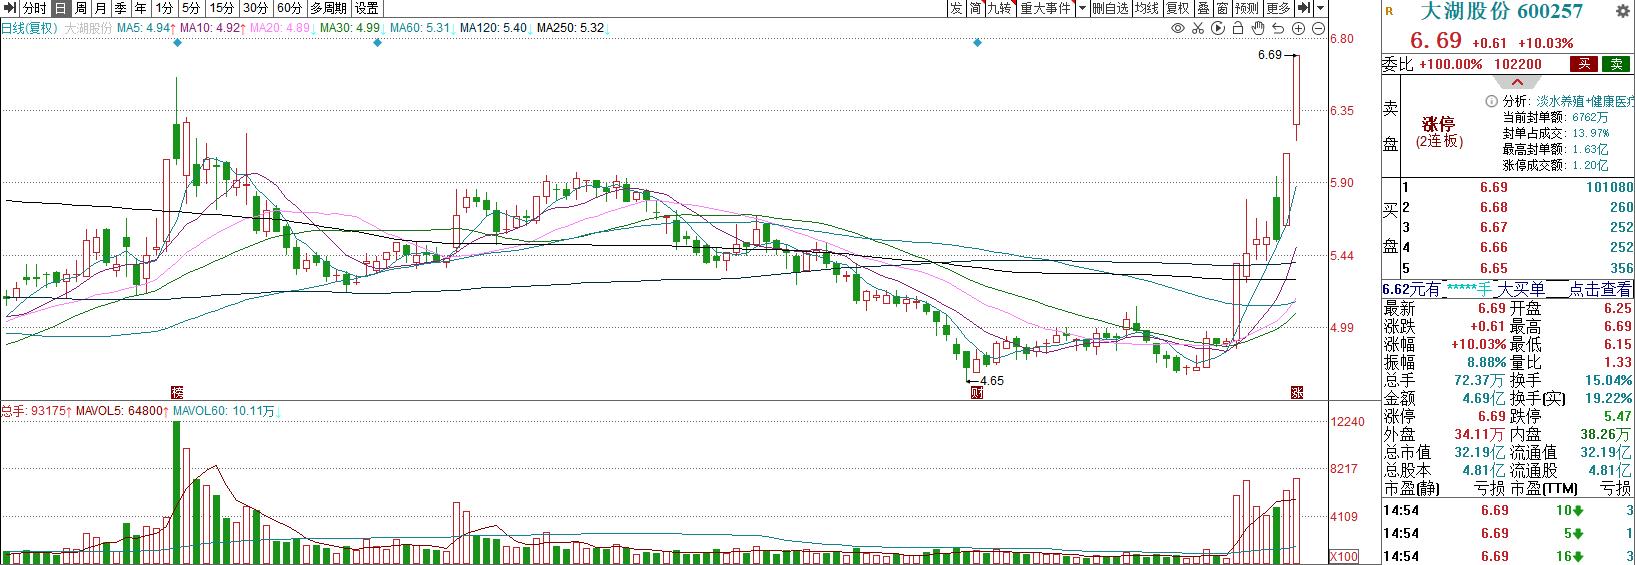Click the 重大事件 toolbar button
The image size is (1635, 565).
[x=1045, y=8]
